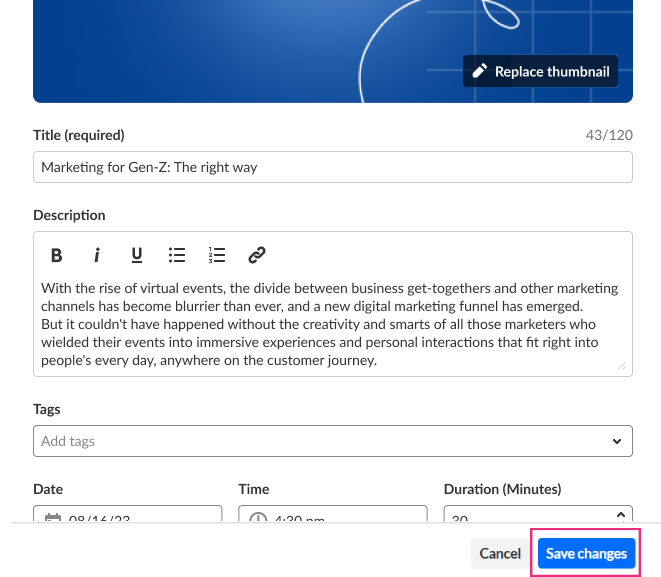Toggle underline formatting in Description
Viewport: 661px width, 577px height.
(x=137, y=255)
